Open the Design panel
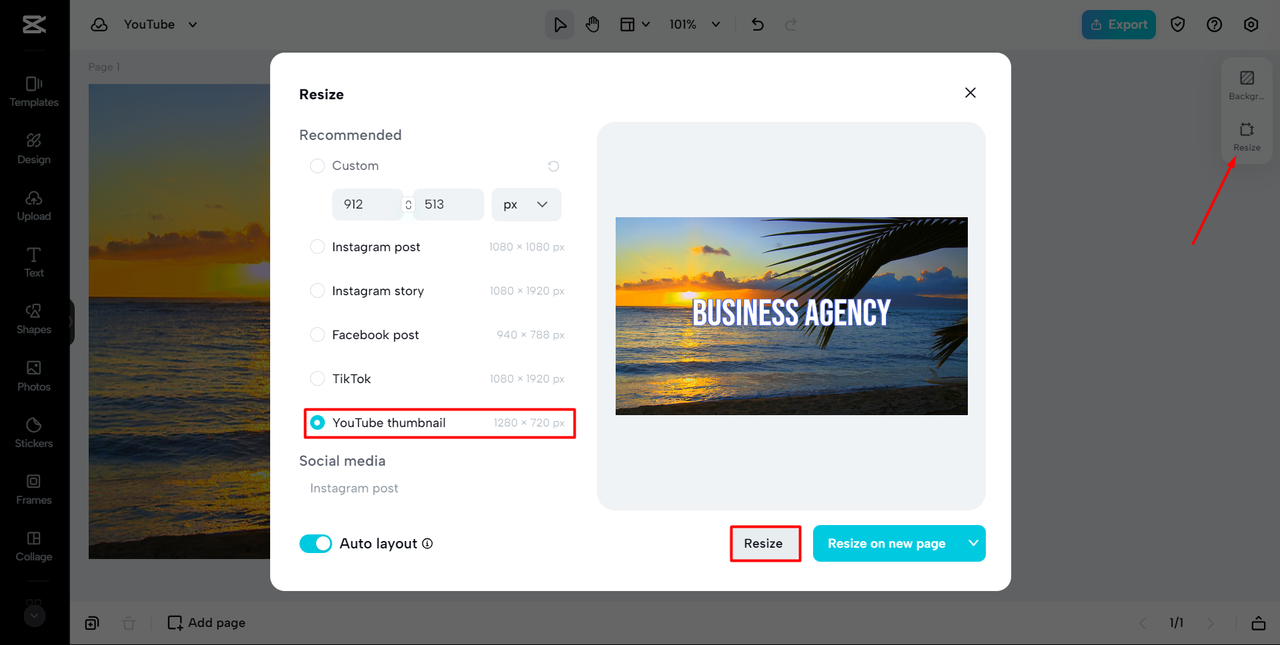 coord(34,148)
